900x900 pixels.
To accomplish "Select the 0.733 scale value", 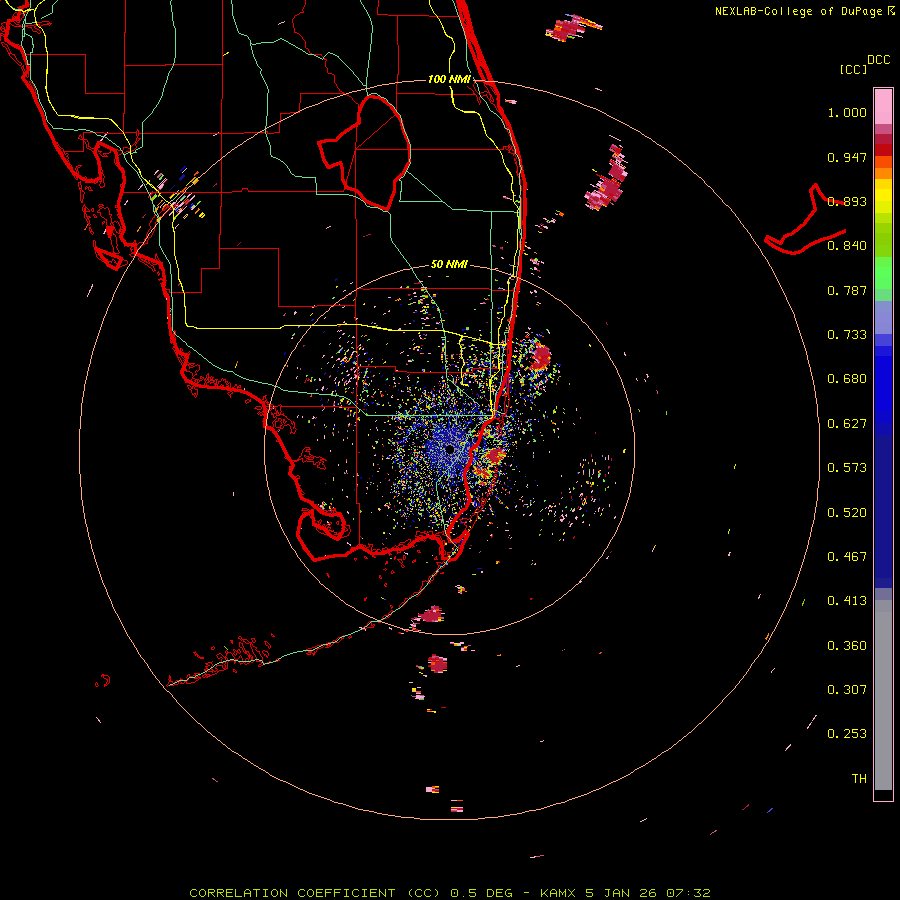I will pos(847,335).
